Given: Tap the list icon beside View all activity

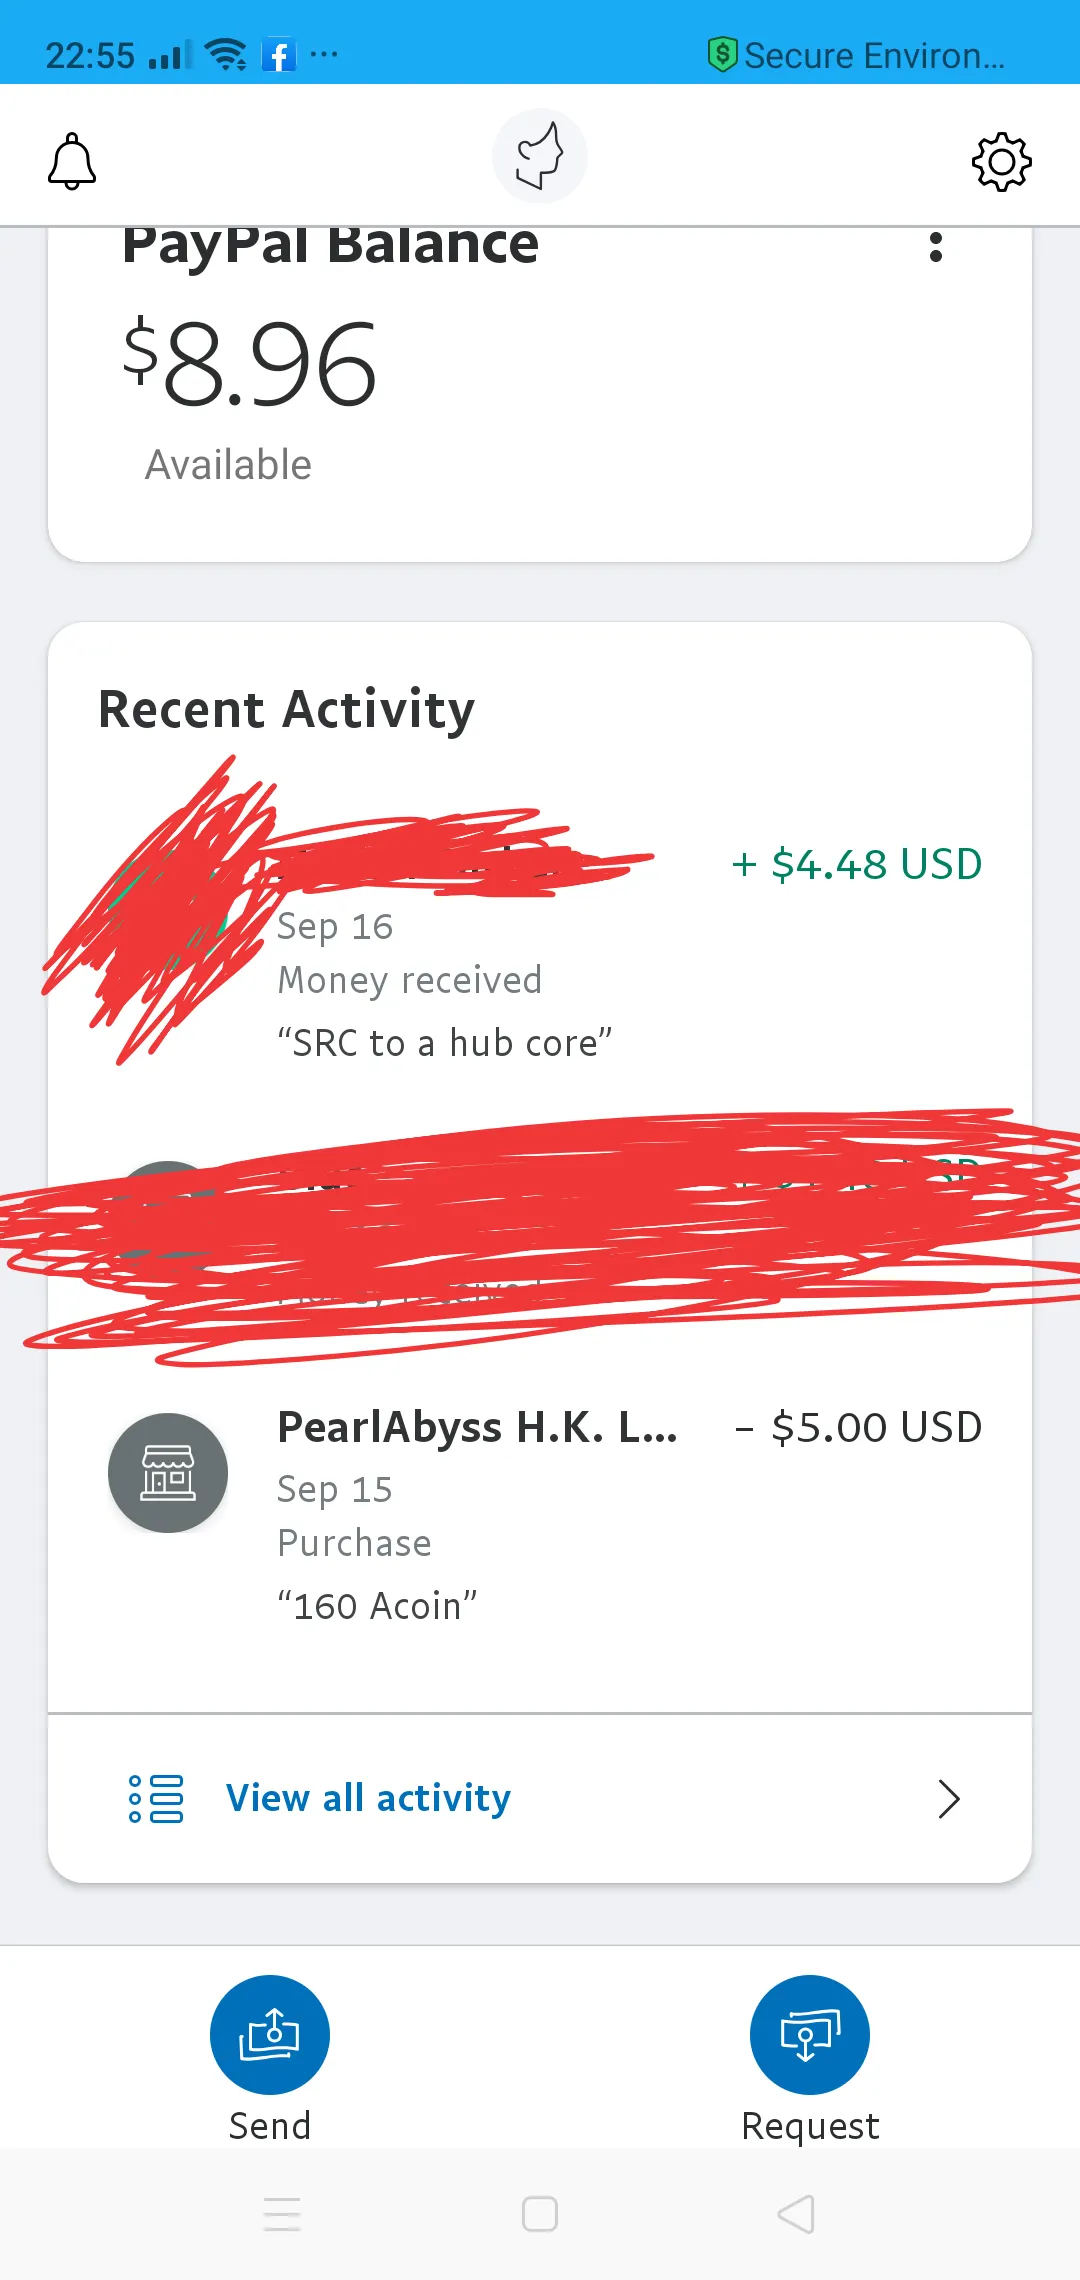Looking at the screenshot, I should click(156, 1798).
